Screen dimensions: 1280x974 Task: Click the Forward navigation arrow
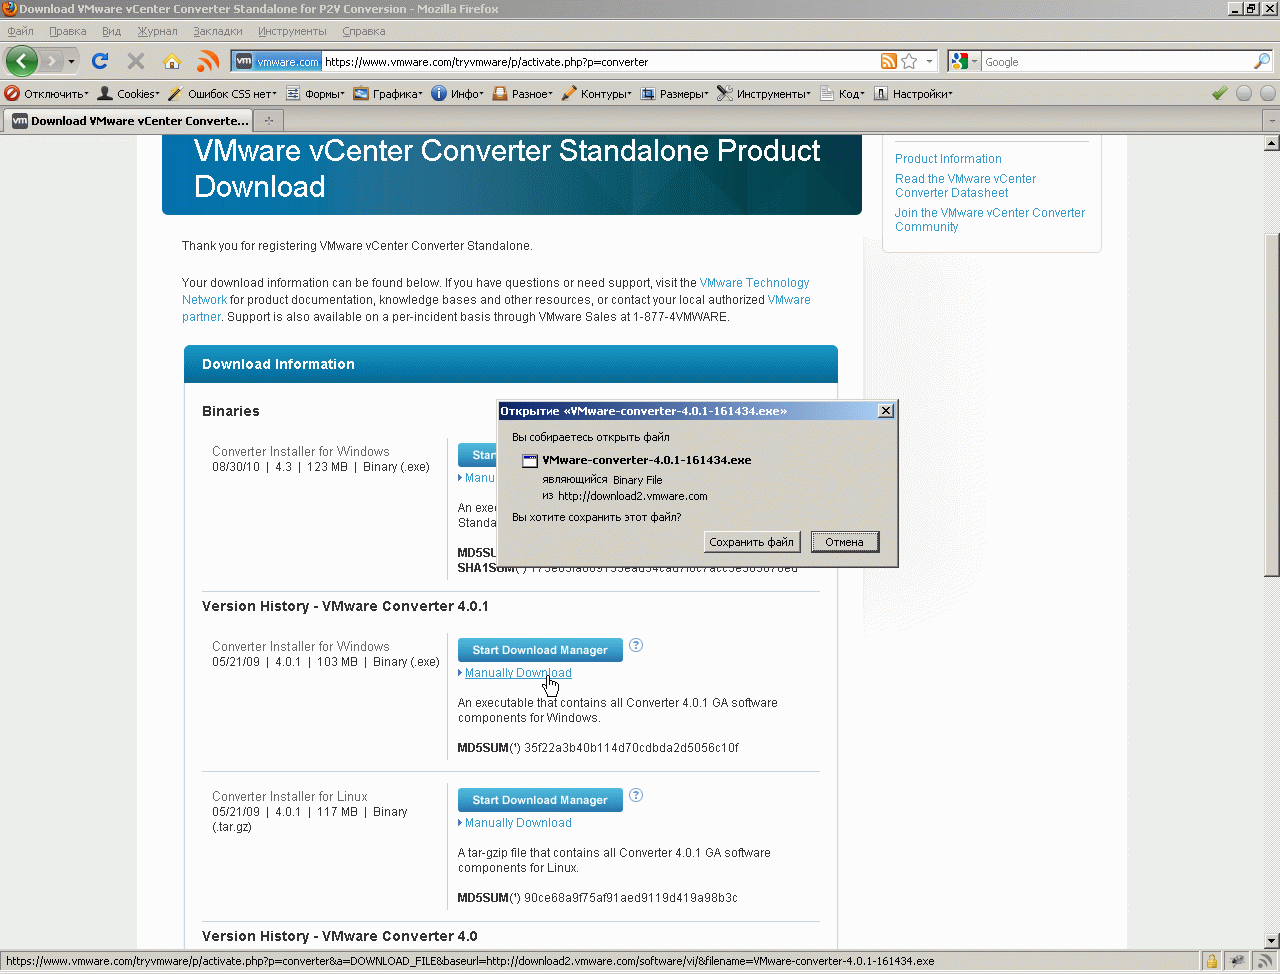pyautogui.click(x=52, y=62)
